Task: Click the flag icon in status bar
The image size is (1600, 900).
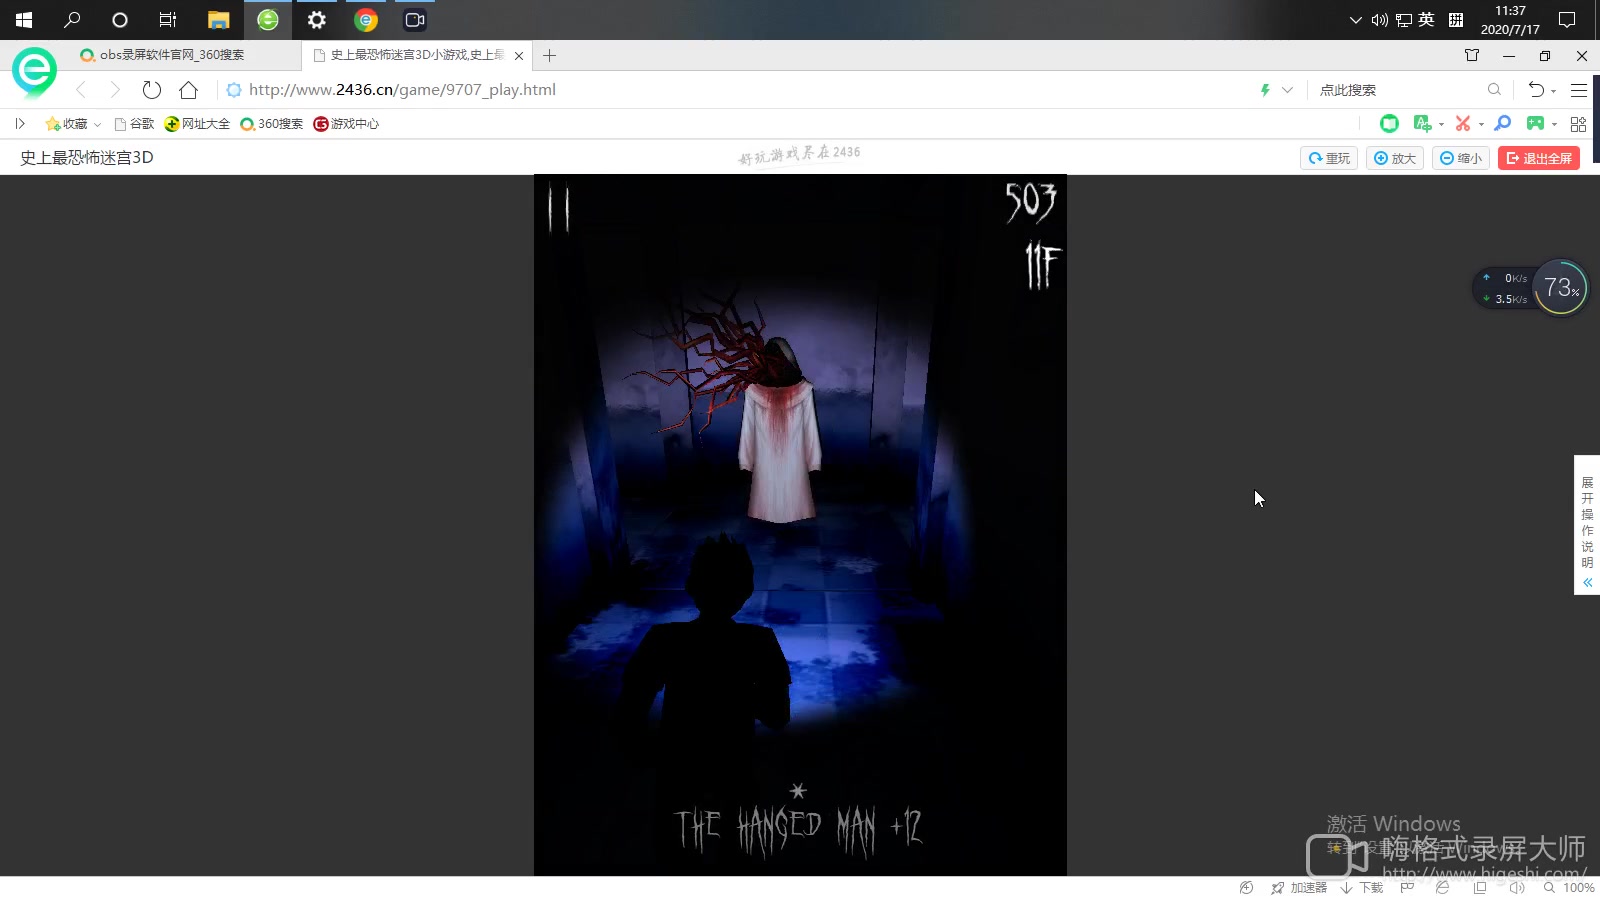Action: coord(1407,888)
